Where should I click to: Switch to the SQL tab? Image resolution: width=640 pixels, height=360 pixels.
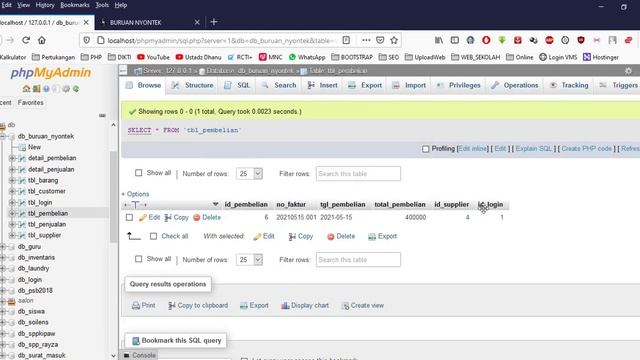point(238,85)
